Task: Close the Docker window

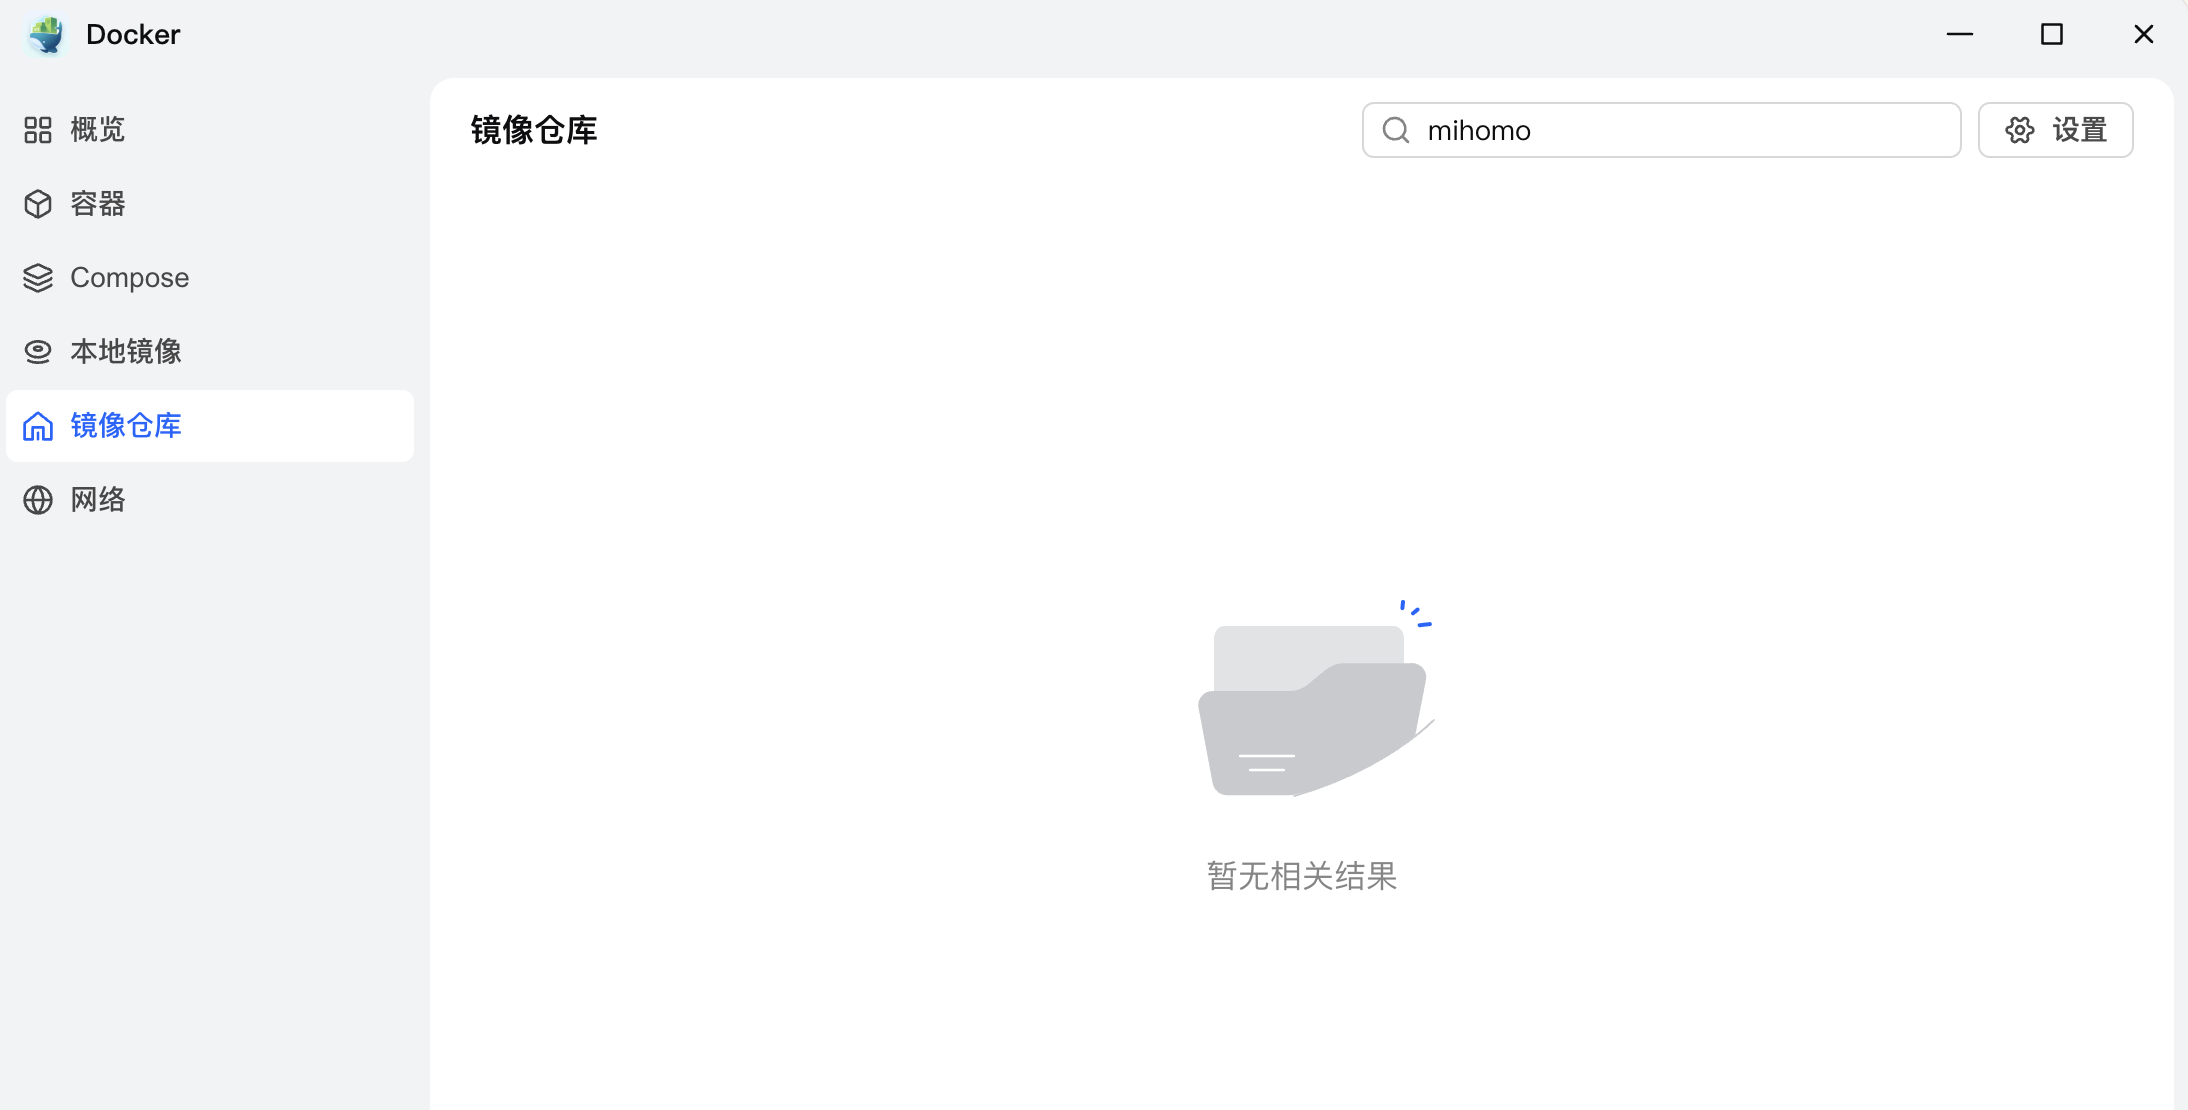Action: coord(2144,34)
